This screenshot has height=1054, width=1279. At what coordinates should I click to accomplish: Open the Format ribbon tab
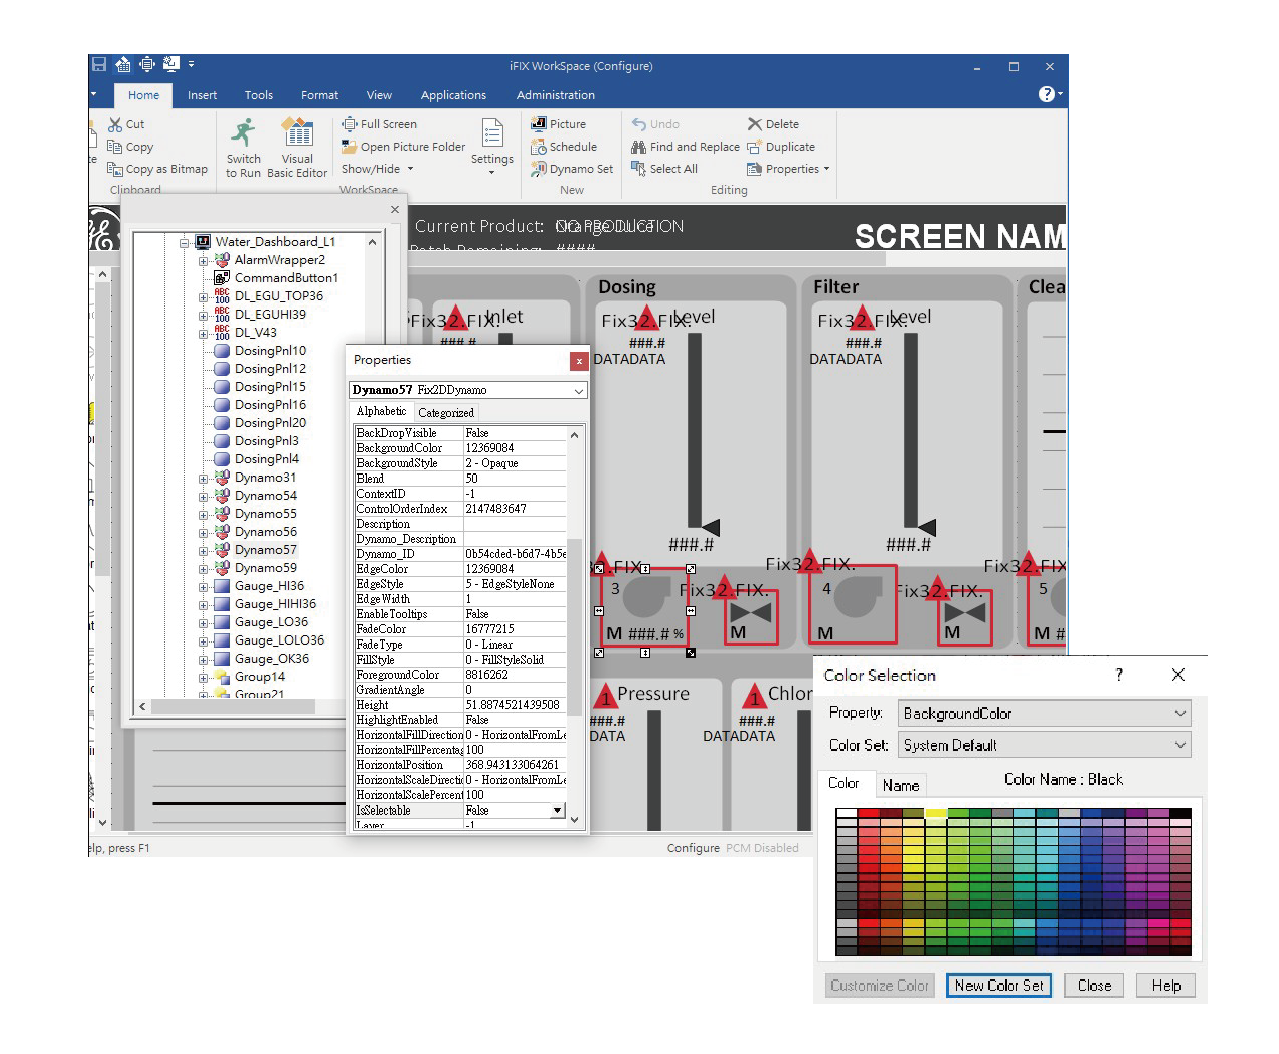pos(319,95)
